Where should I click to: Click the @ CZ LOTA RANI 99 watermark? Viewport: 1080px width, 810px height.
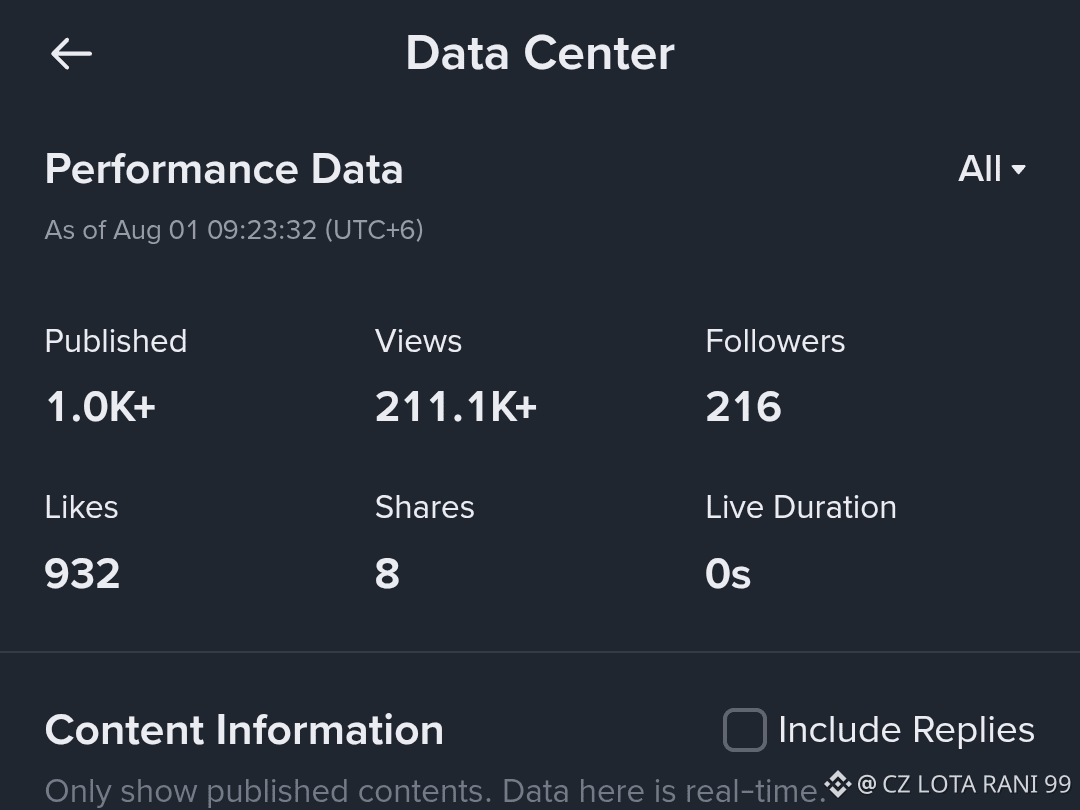coord(964,784)
